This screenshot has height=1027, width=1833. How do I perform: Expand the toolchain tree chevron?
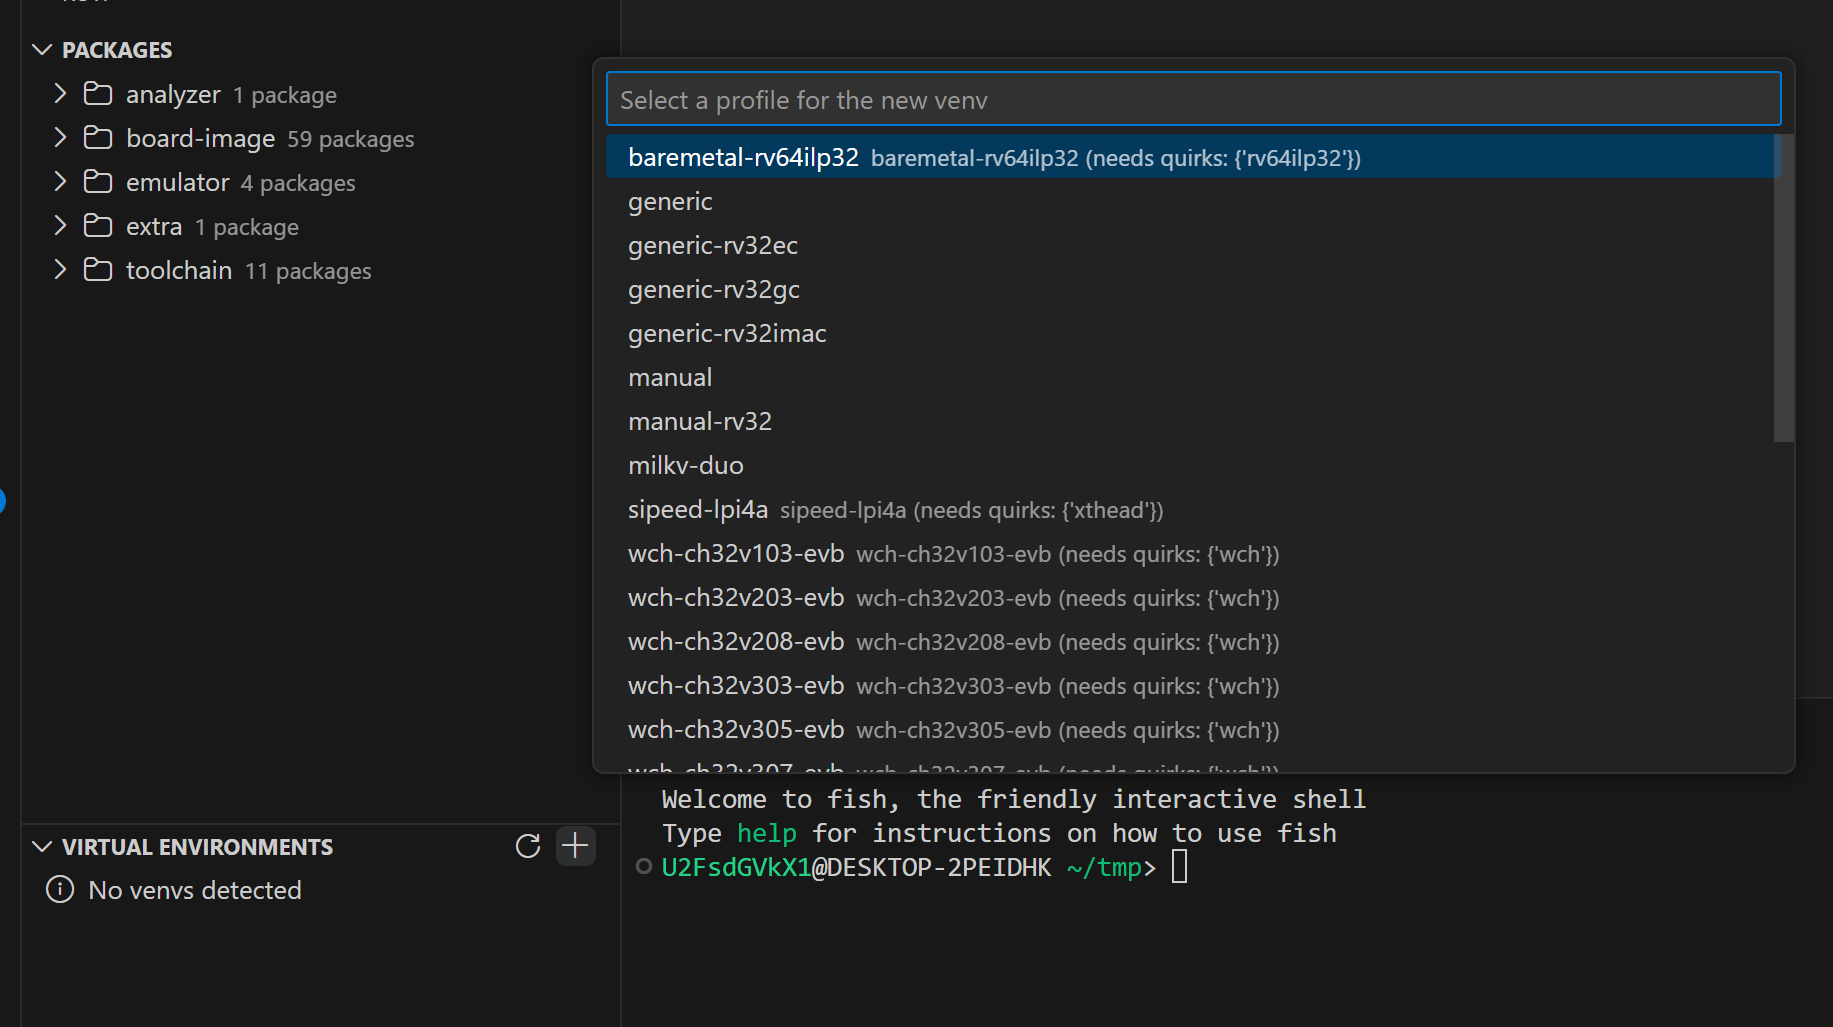(x=60, y=270)
